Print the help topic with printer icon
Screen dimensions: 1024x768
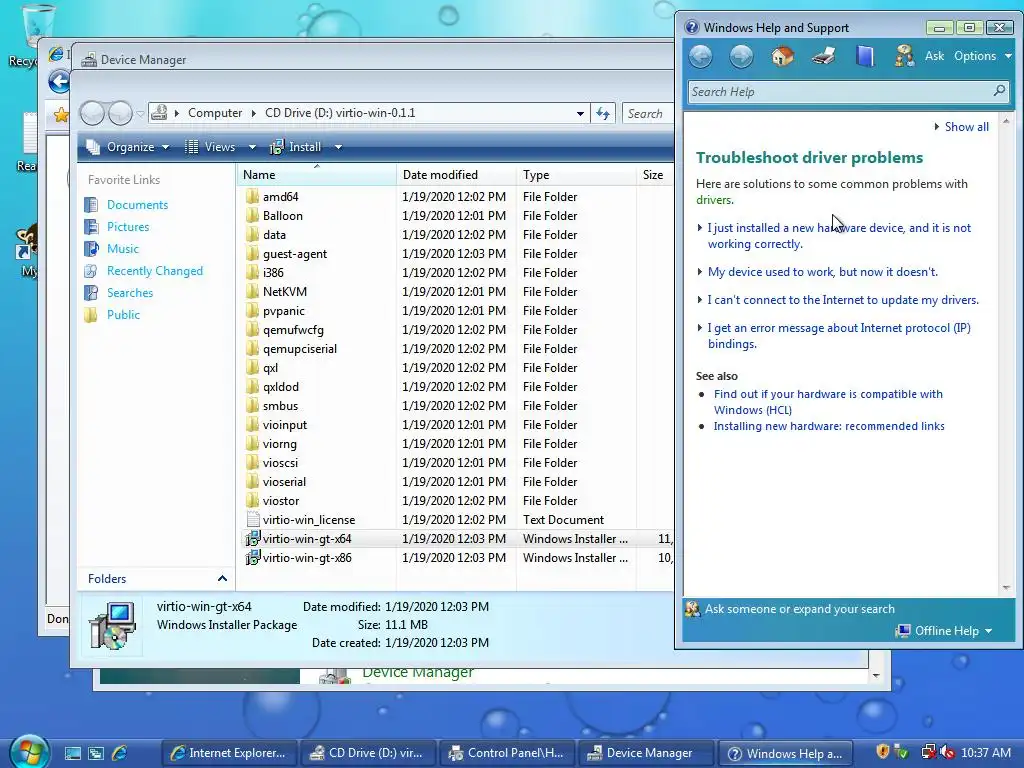pos(824,56)
